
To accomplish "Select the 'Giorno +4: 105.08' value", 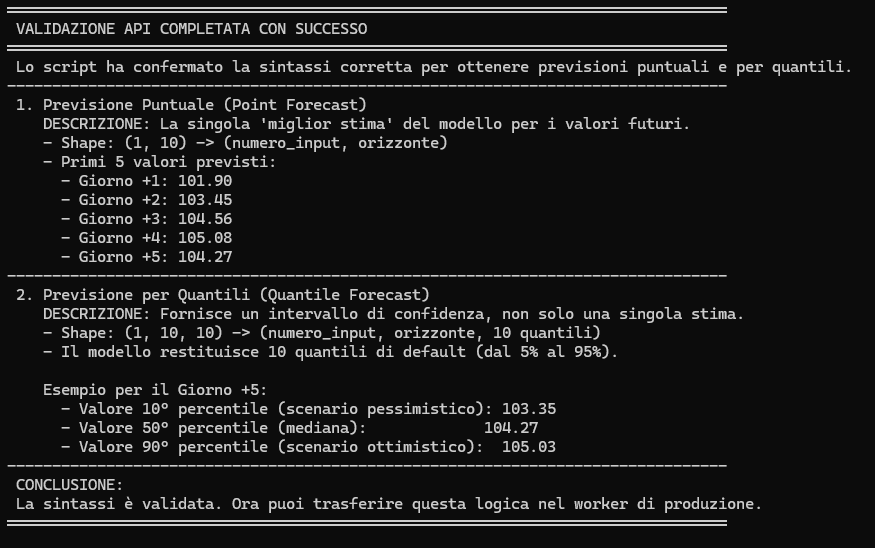I will (x=146, y=238).
